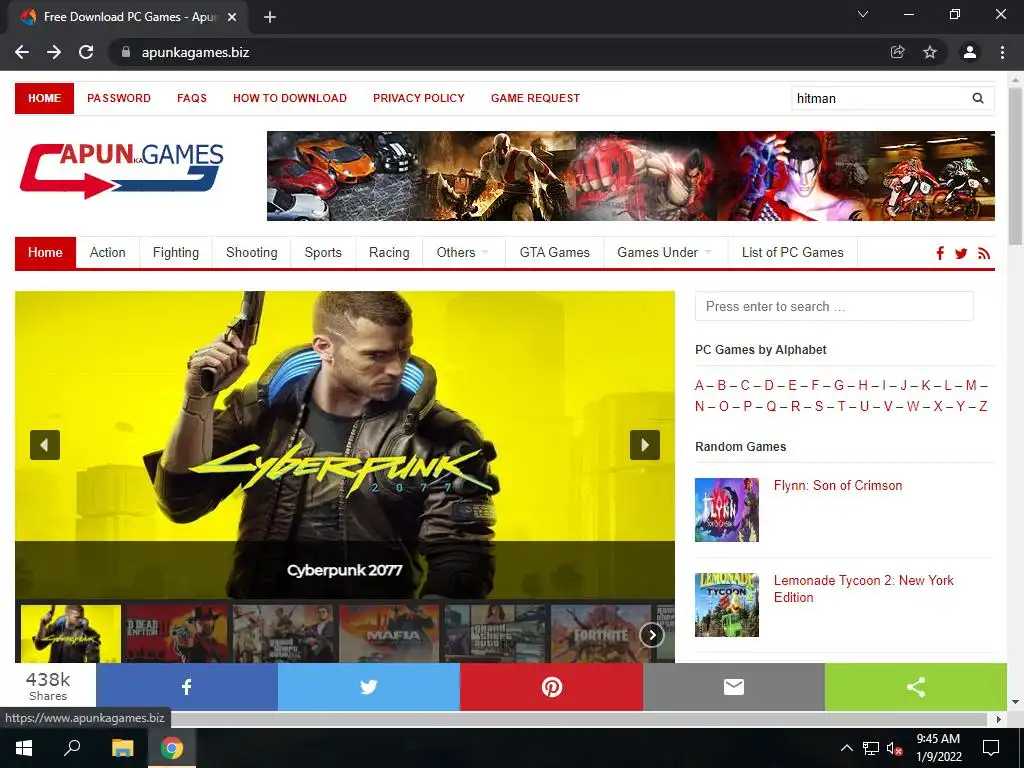Click the muted volume tray icon

pyautogui.click(x=894, y=748)
